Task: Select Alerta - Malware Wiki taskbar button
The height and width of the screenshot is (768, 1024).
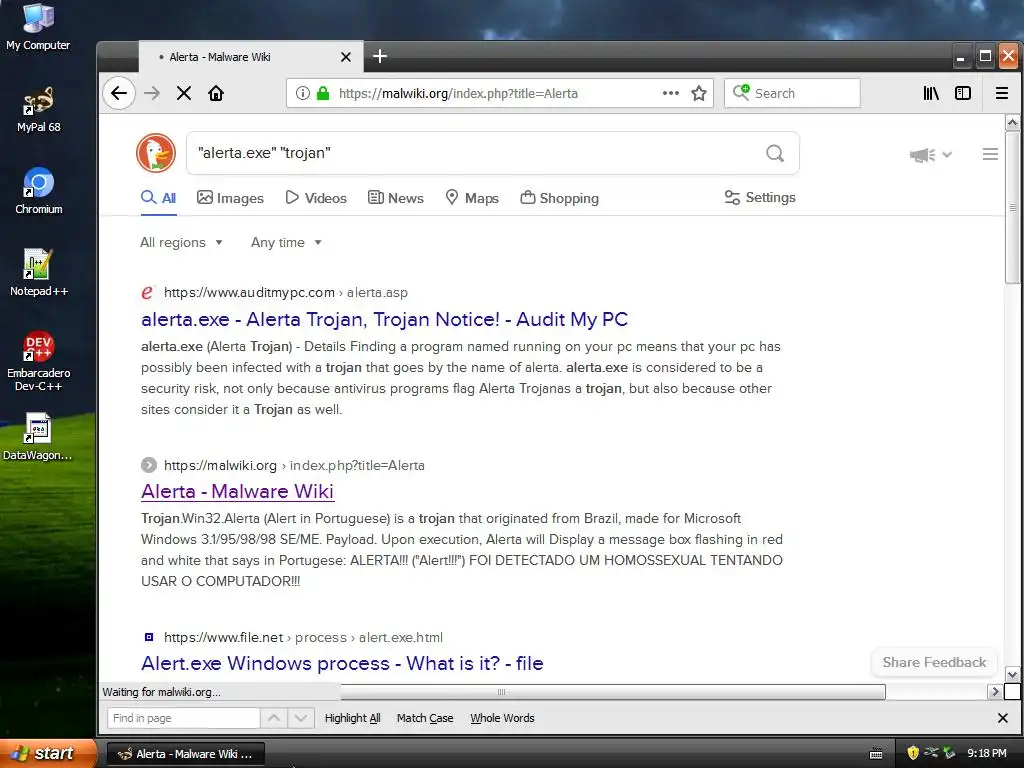Action: (x=185, y=754)
